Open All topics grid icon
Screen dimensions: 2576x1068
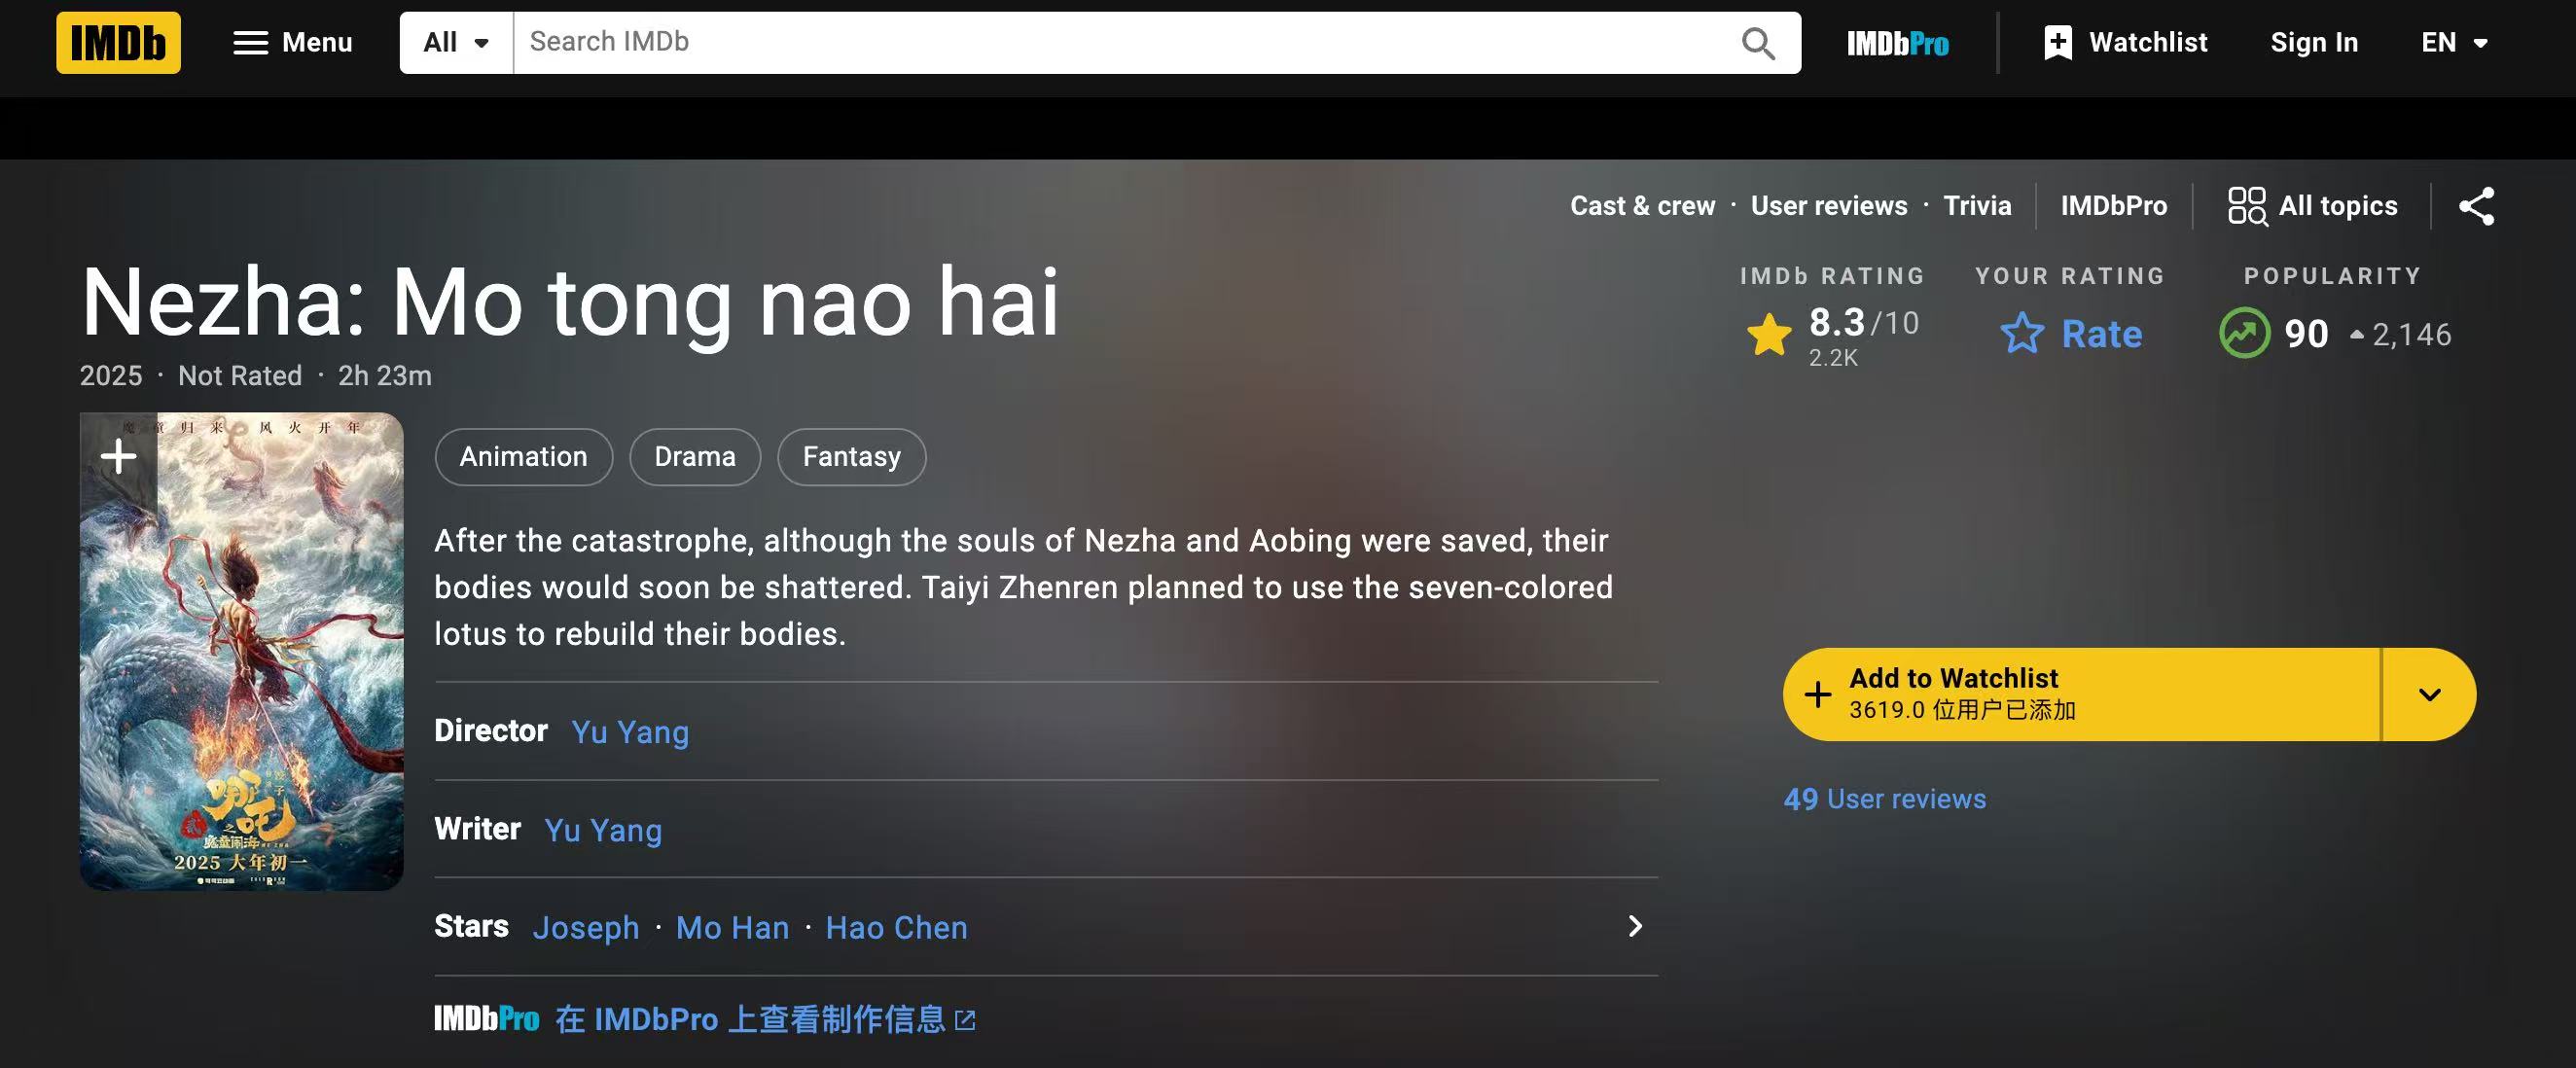click(2247, 206)
